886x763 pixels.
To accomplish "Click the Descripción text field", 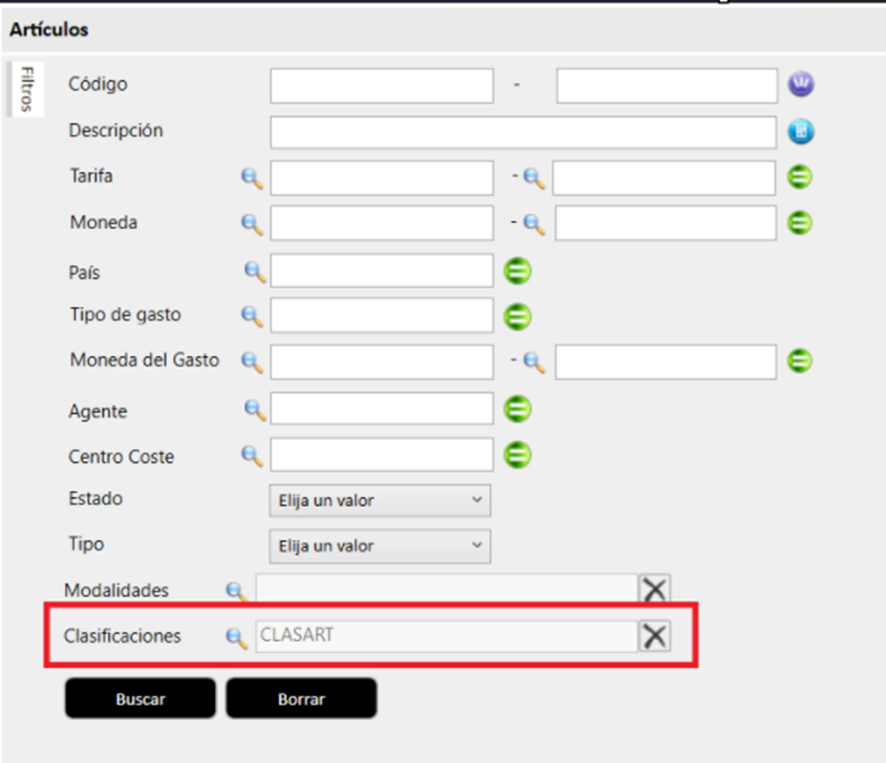I will (x=523, y=132).
